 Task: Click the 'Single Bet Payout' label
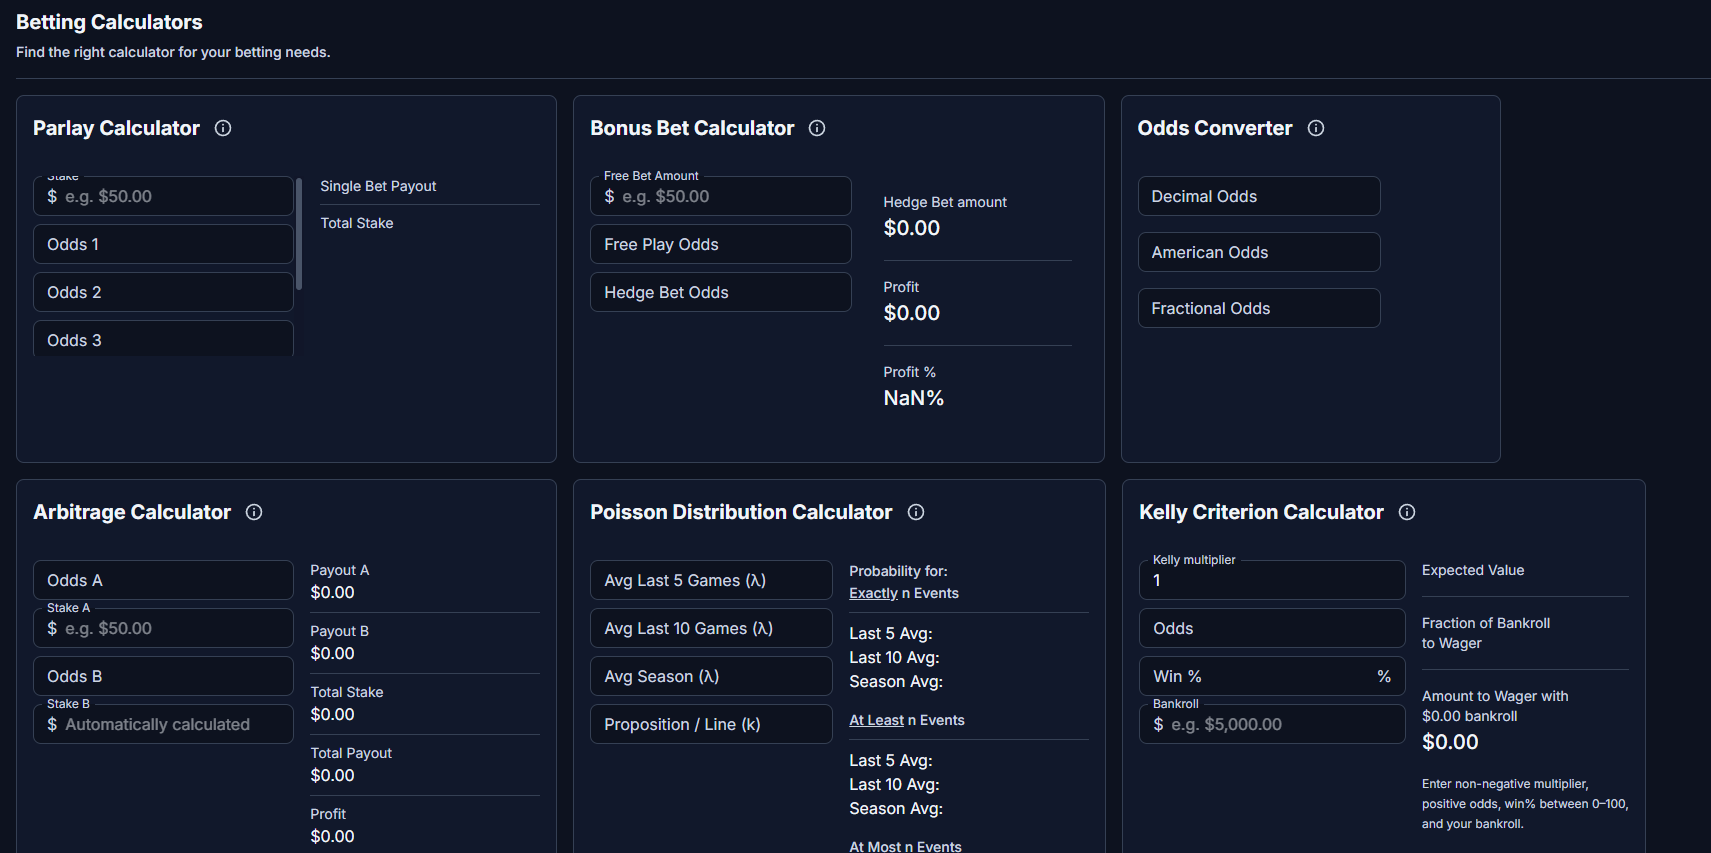pos(378,186)
